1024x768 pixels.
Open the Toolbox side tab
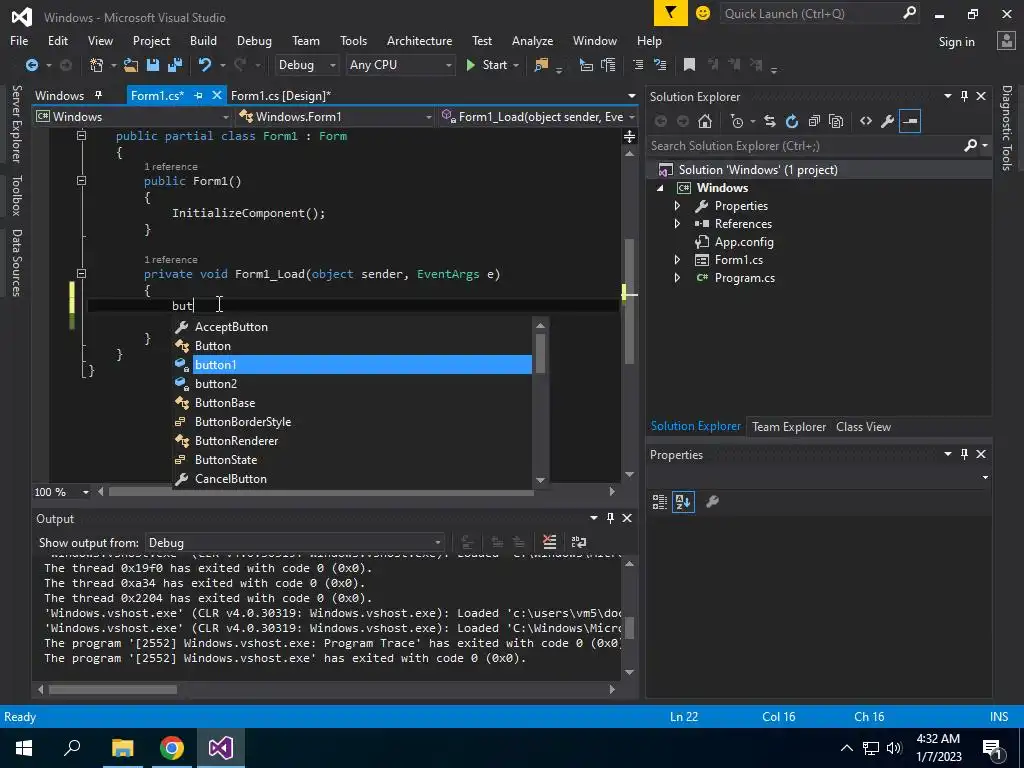pos(17,195)
